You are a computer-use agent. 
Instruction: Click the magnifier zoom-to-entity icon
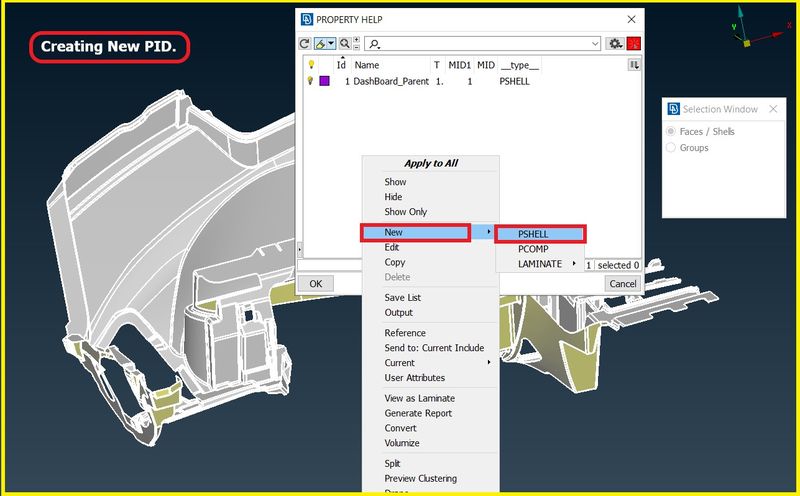[345, 44]
